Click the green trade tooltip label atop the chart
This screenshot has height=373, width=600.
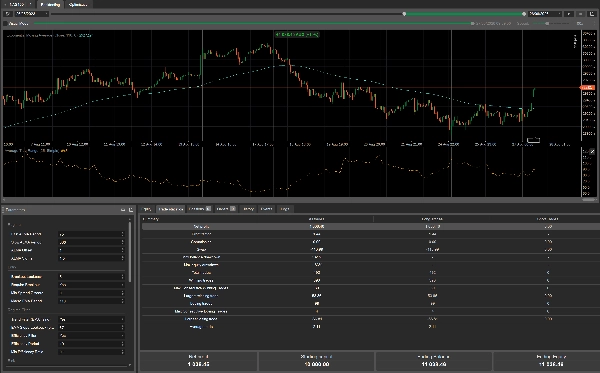pos(297,34)
